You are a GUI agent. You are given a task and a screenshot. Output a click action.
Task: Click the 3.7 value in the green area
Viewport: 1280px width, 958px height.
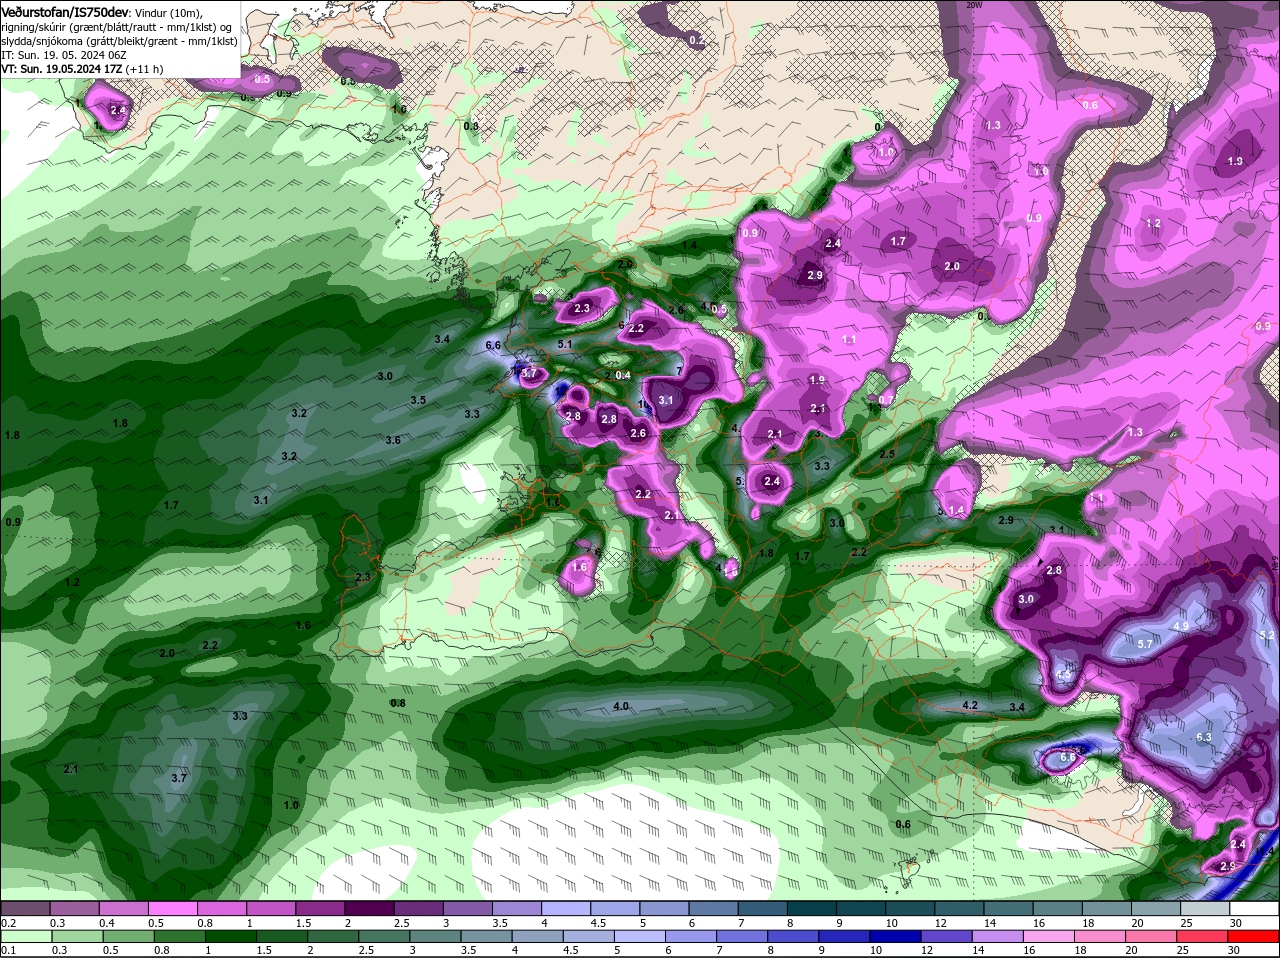click(x=179, y=777)
